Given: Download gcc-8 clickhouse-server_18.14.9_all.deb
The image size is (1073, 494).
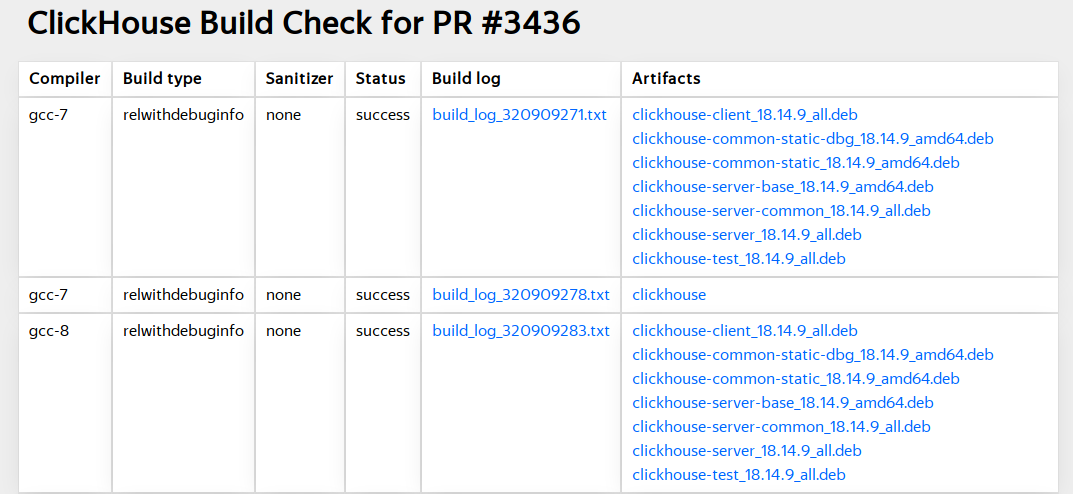Looking at the screenshot, I should coord(746,451).
